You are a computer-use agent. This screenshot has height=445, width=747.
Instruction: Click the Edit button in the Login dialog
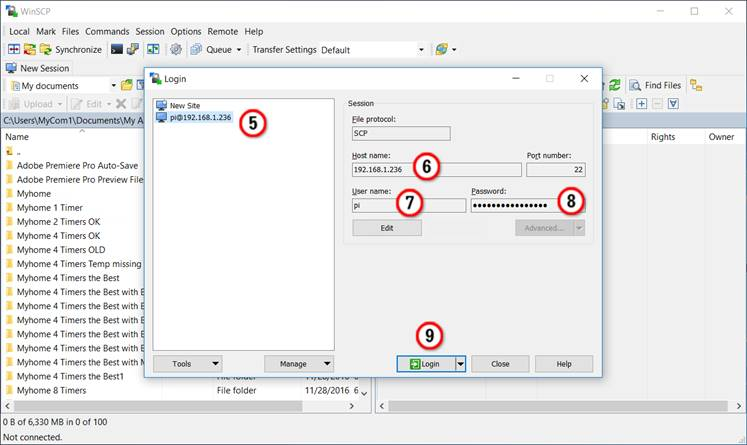387,228
